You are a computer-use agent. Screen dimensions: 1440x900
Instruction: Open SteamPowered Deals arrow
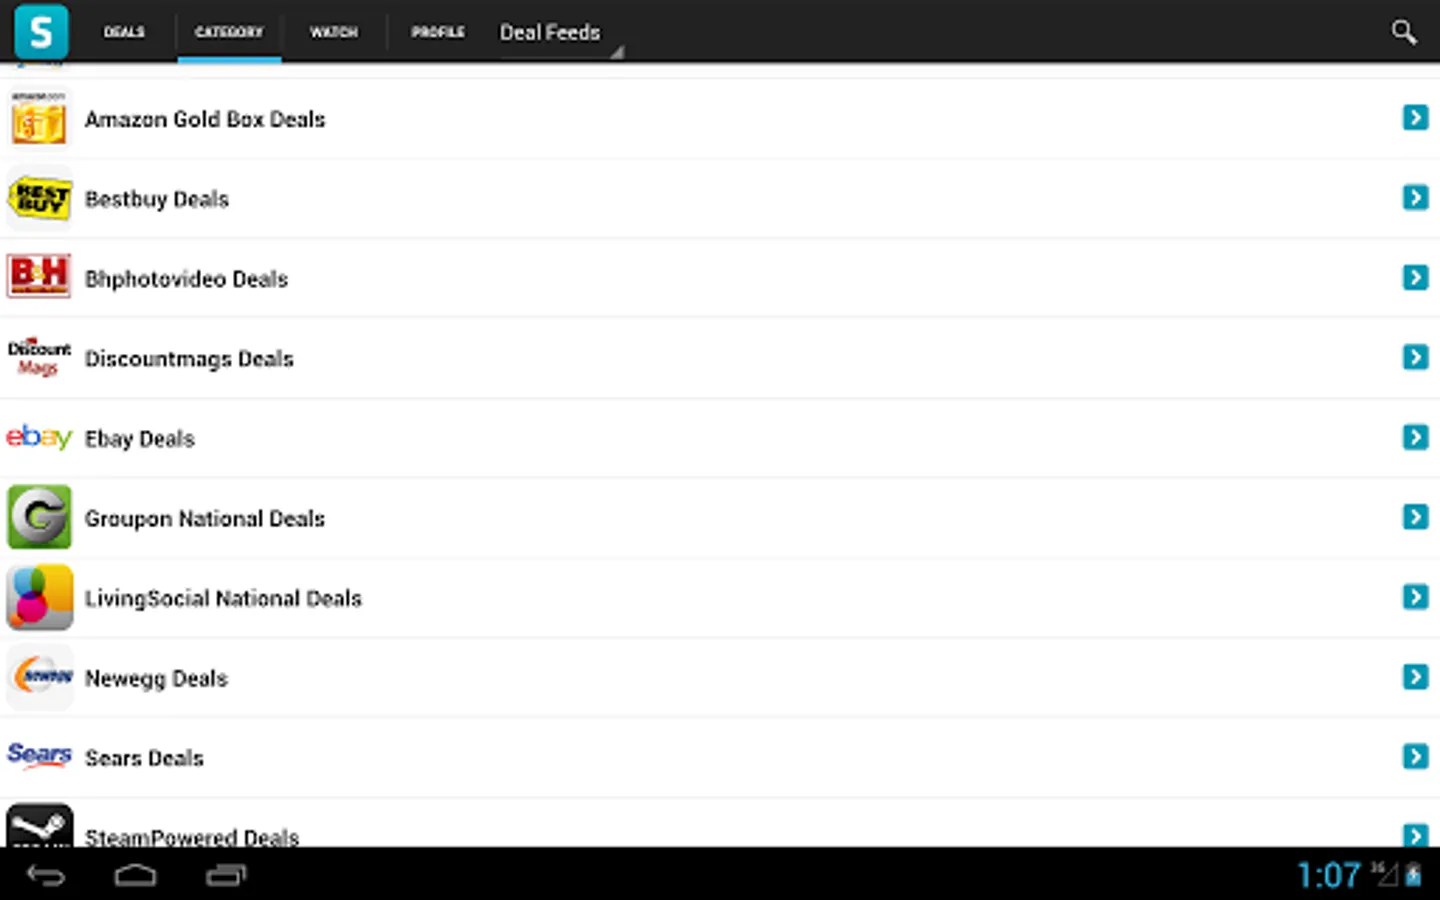click(1415, 835)
